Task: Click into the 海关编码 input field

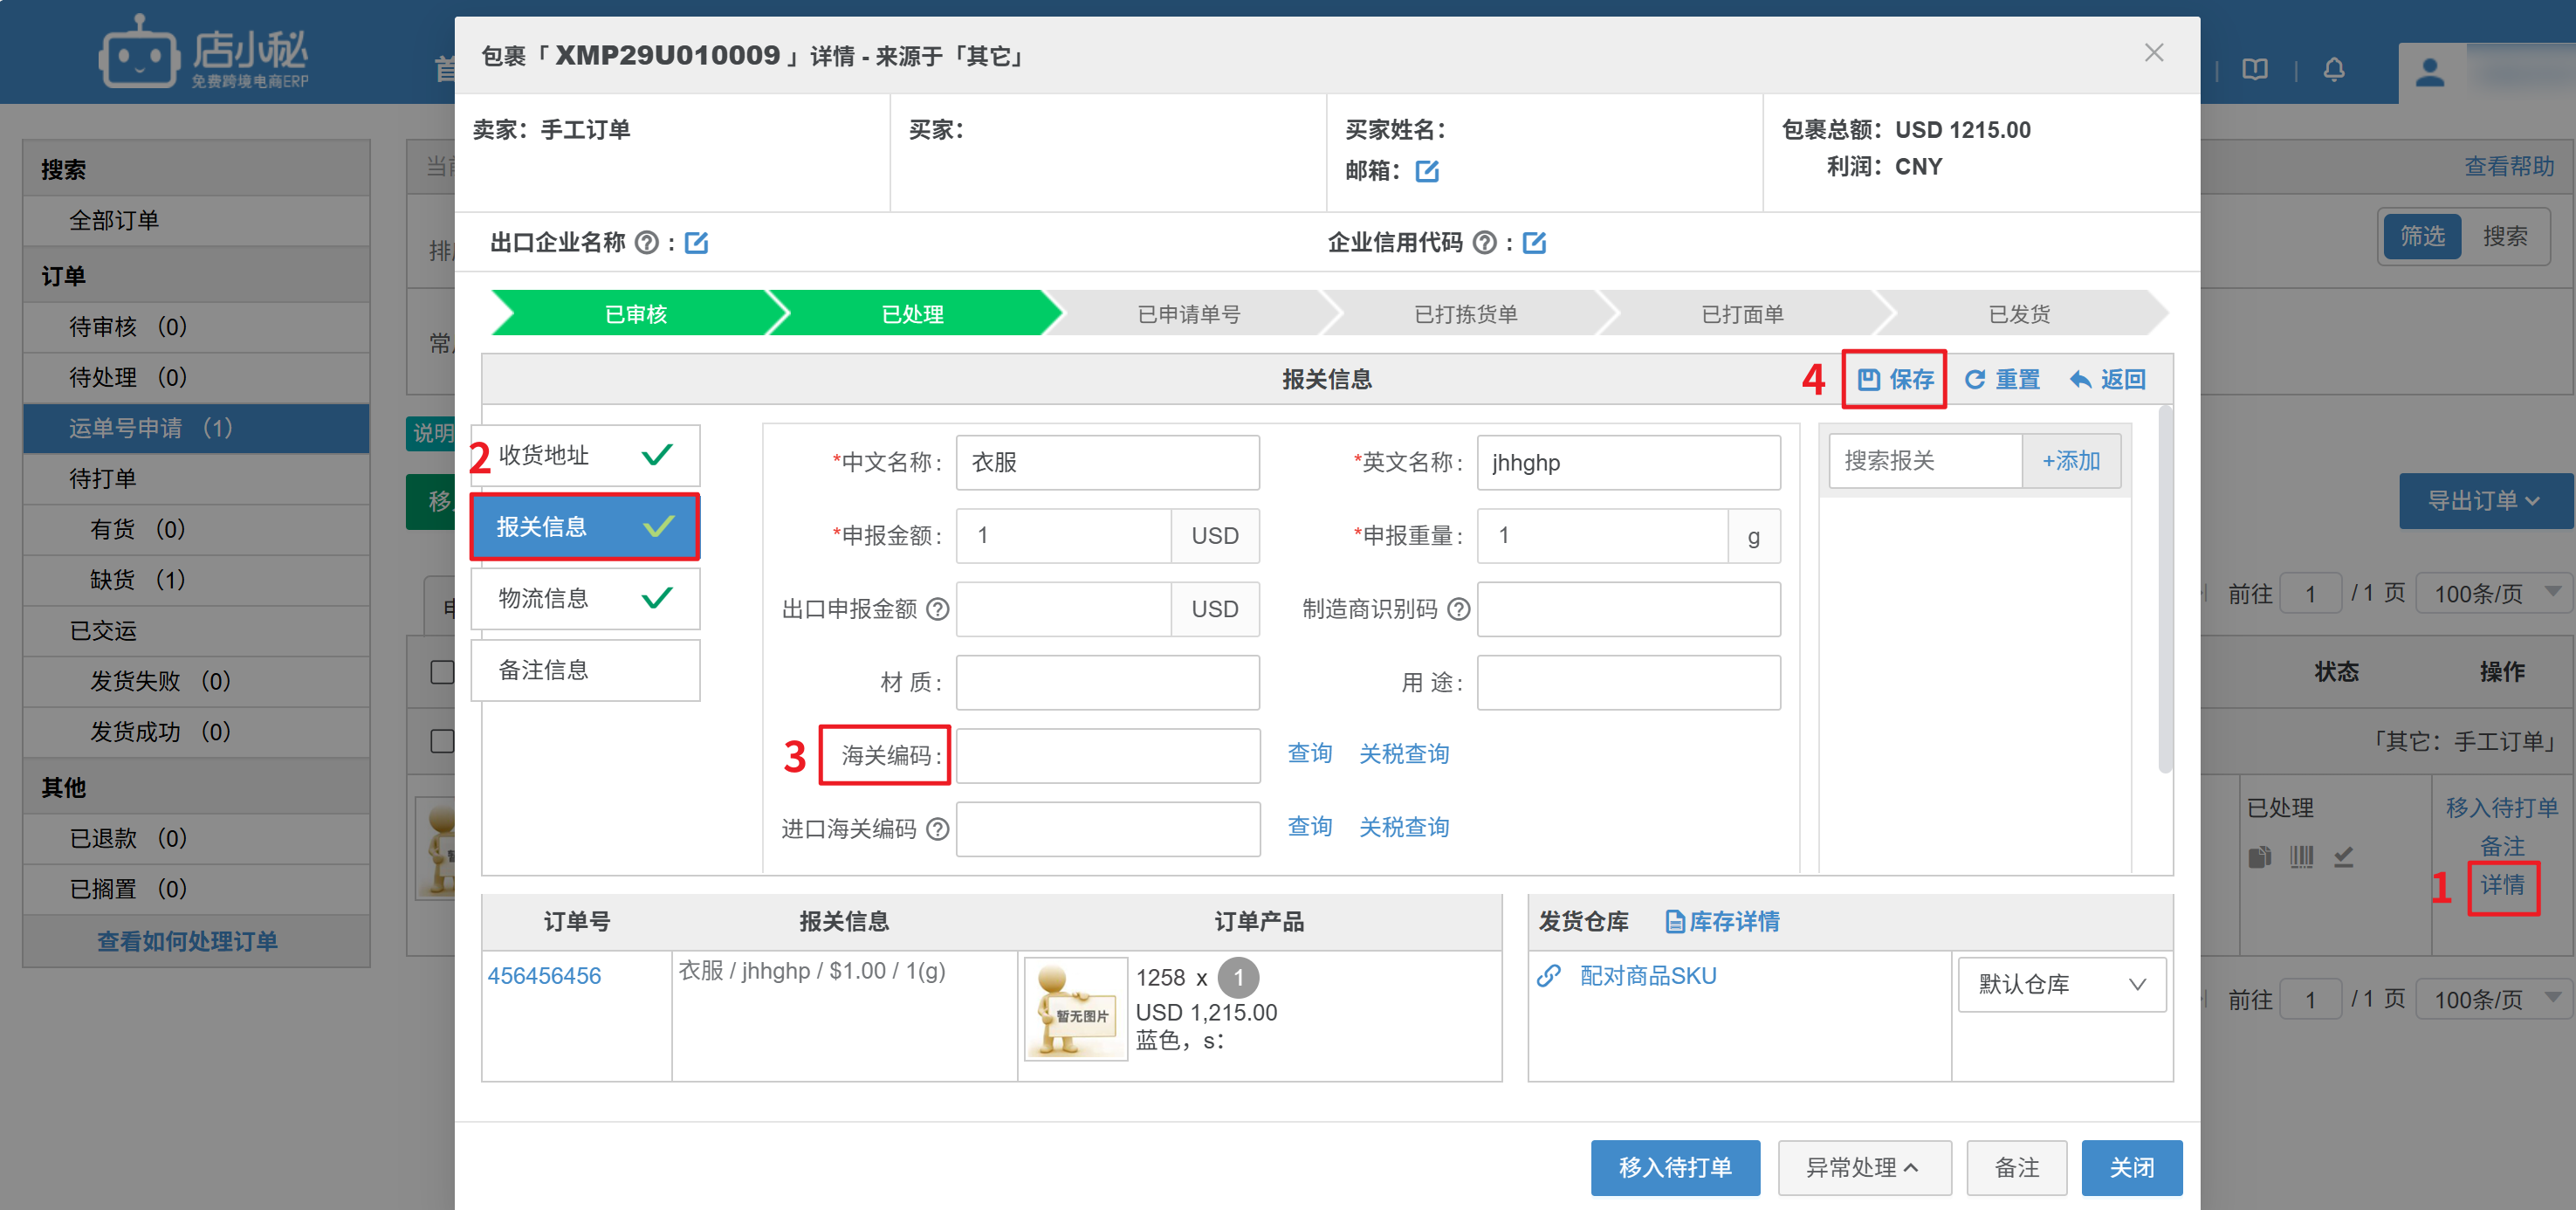Action: point(1107,755)
